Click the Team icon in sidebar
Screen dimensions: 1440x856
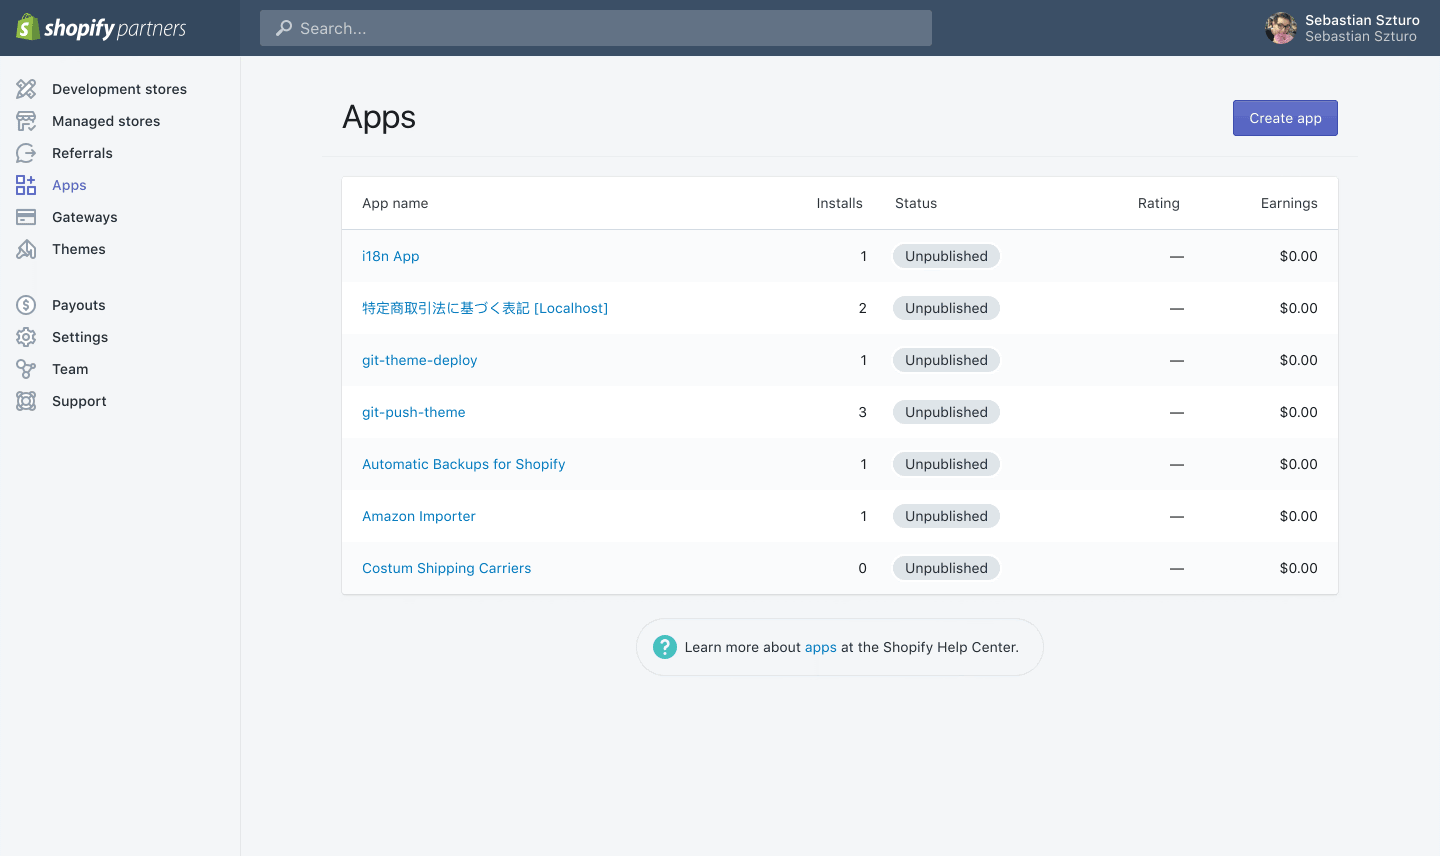(26, 369)
